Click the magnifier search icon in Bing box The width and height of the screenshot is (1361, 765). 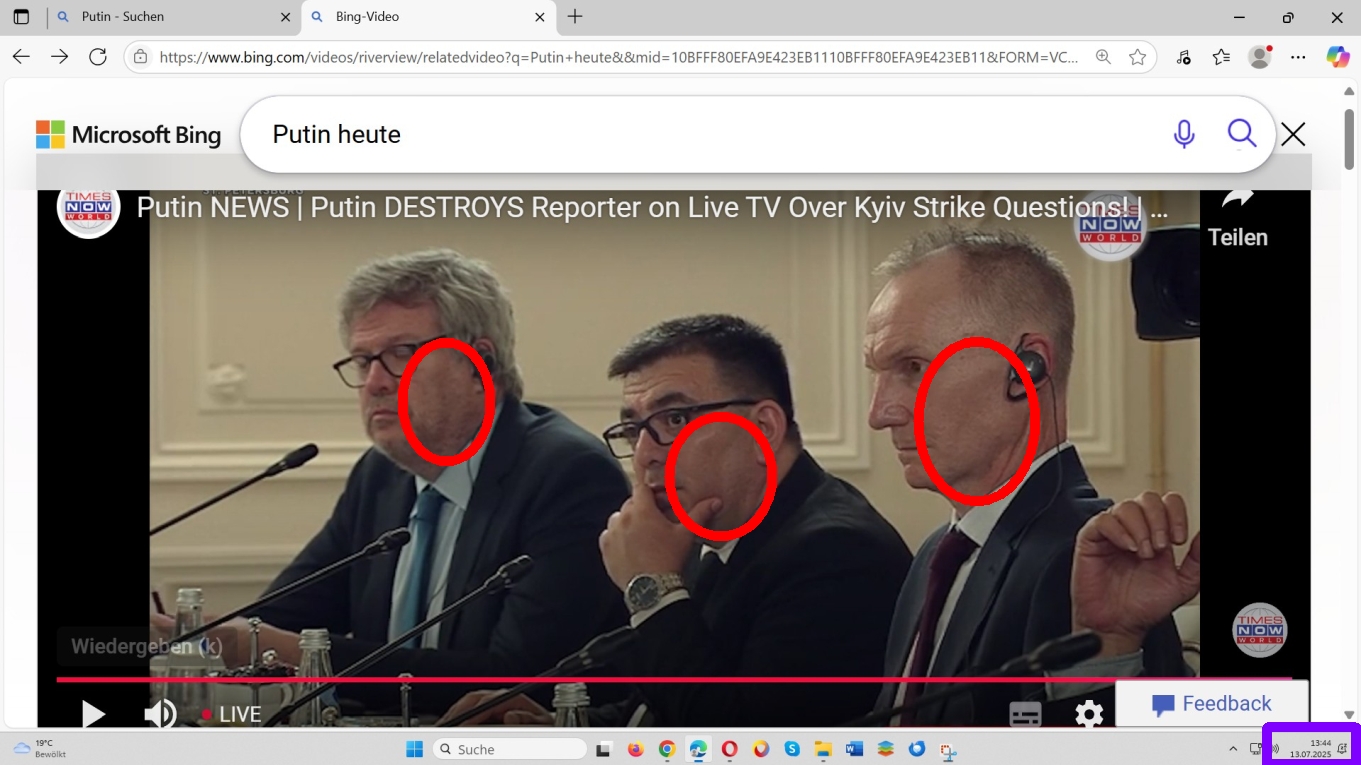point(1241,133)
